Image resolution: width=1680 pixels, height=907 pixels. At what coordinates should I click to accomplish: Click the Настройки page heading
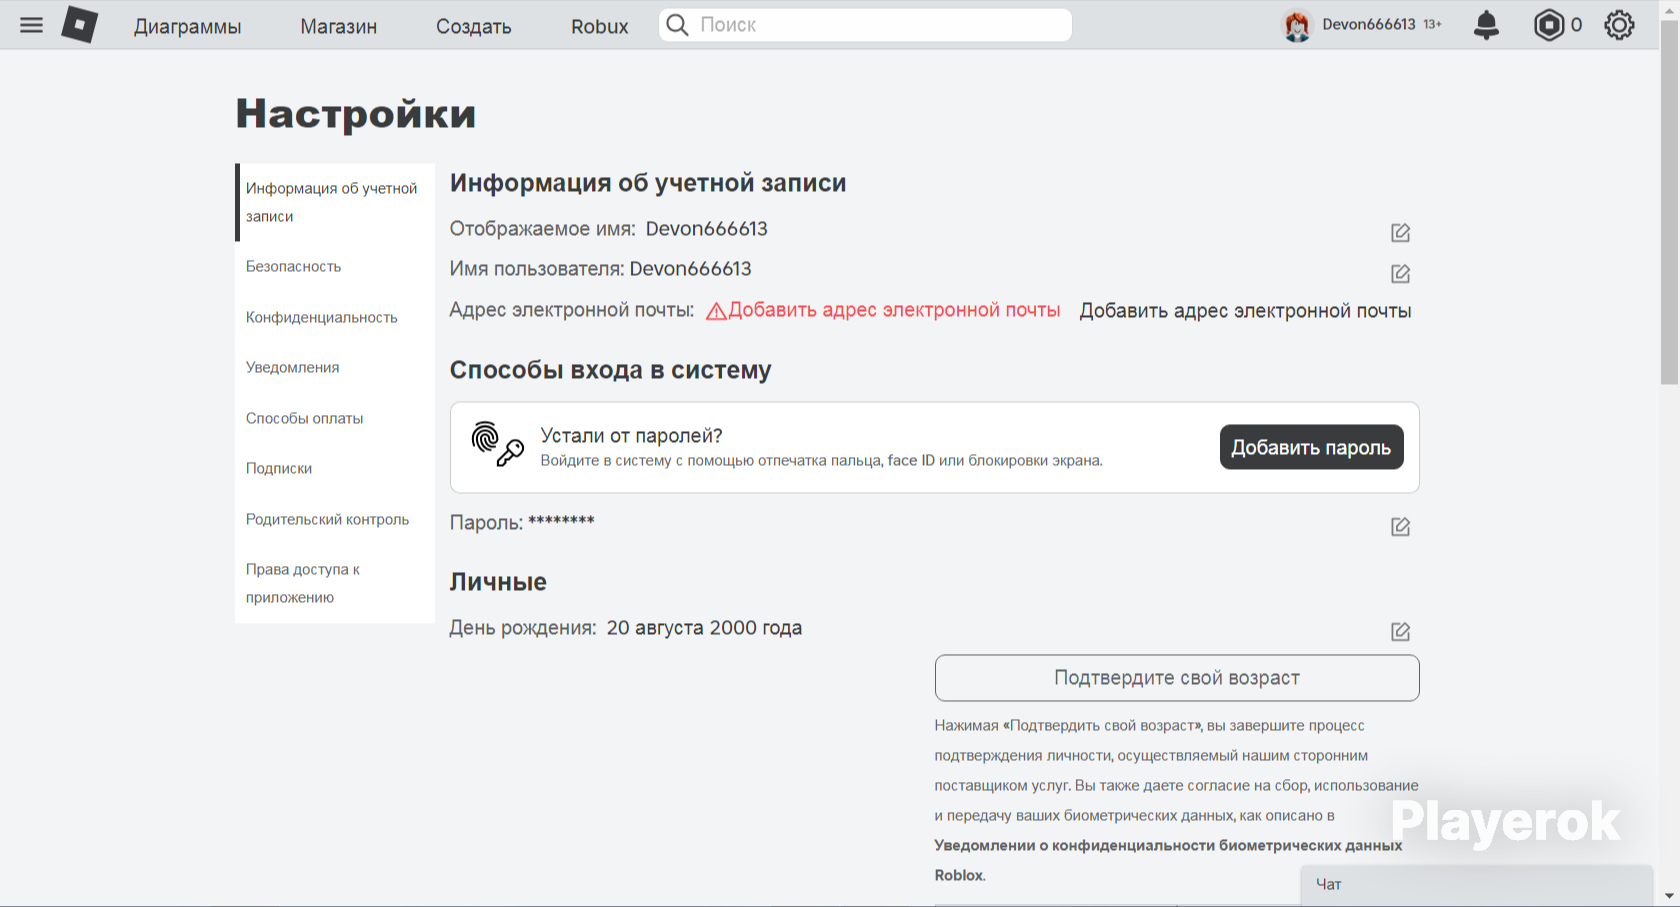pyautogui.click(x=356, y=114)
